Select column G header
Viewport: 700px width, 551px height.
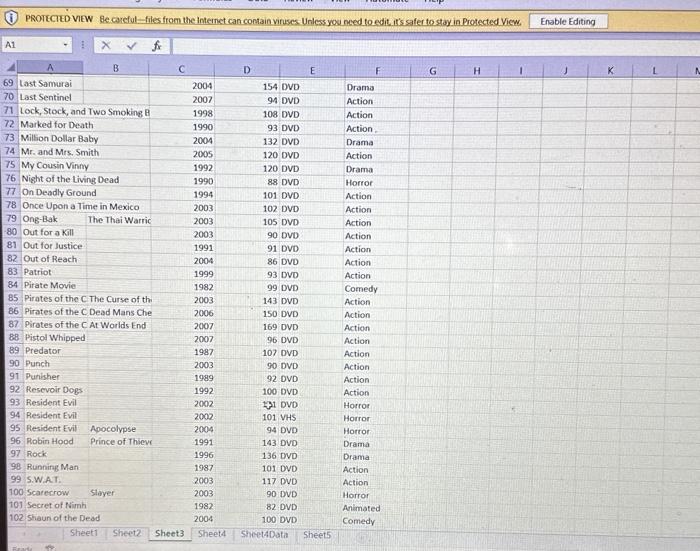(x=432, y=71)
